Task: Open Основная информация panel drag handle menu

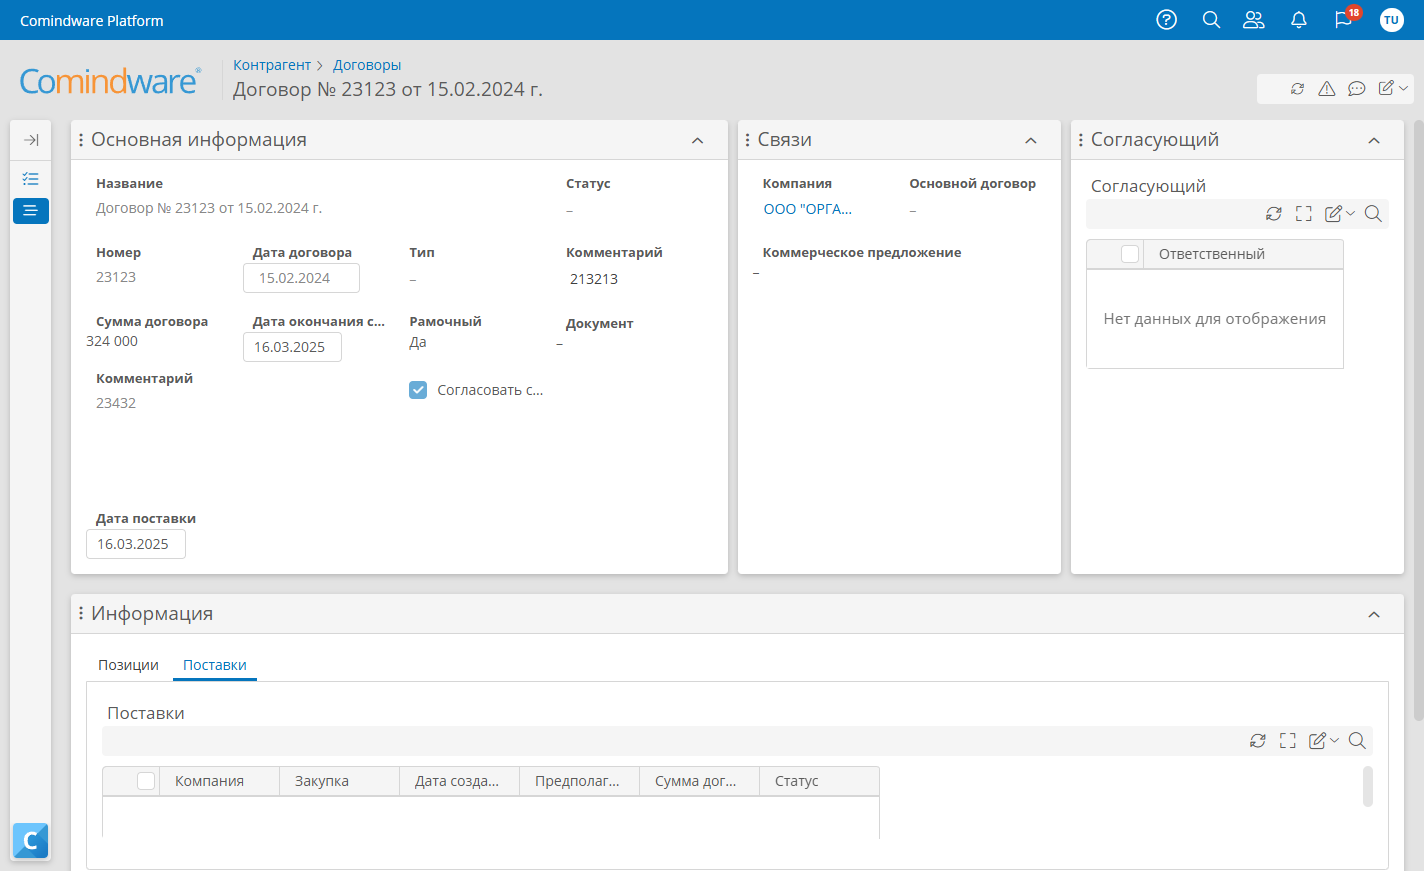Action: click(x=81, y=140)
